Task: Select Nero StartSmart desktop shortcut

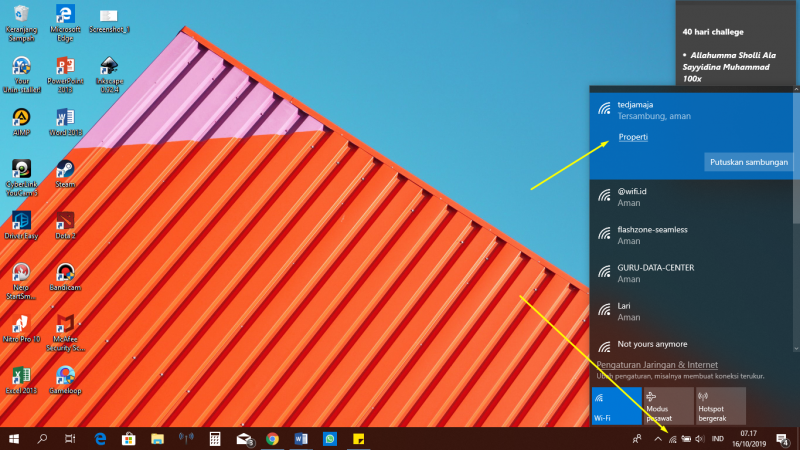Action: 21,281
